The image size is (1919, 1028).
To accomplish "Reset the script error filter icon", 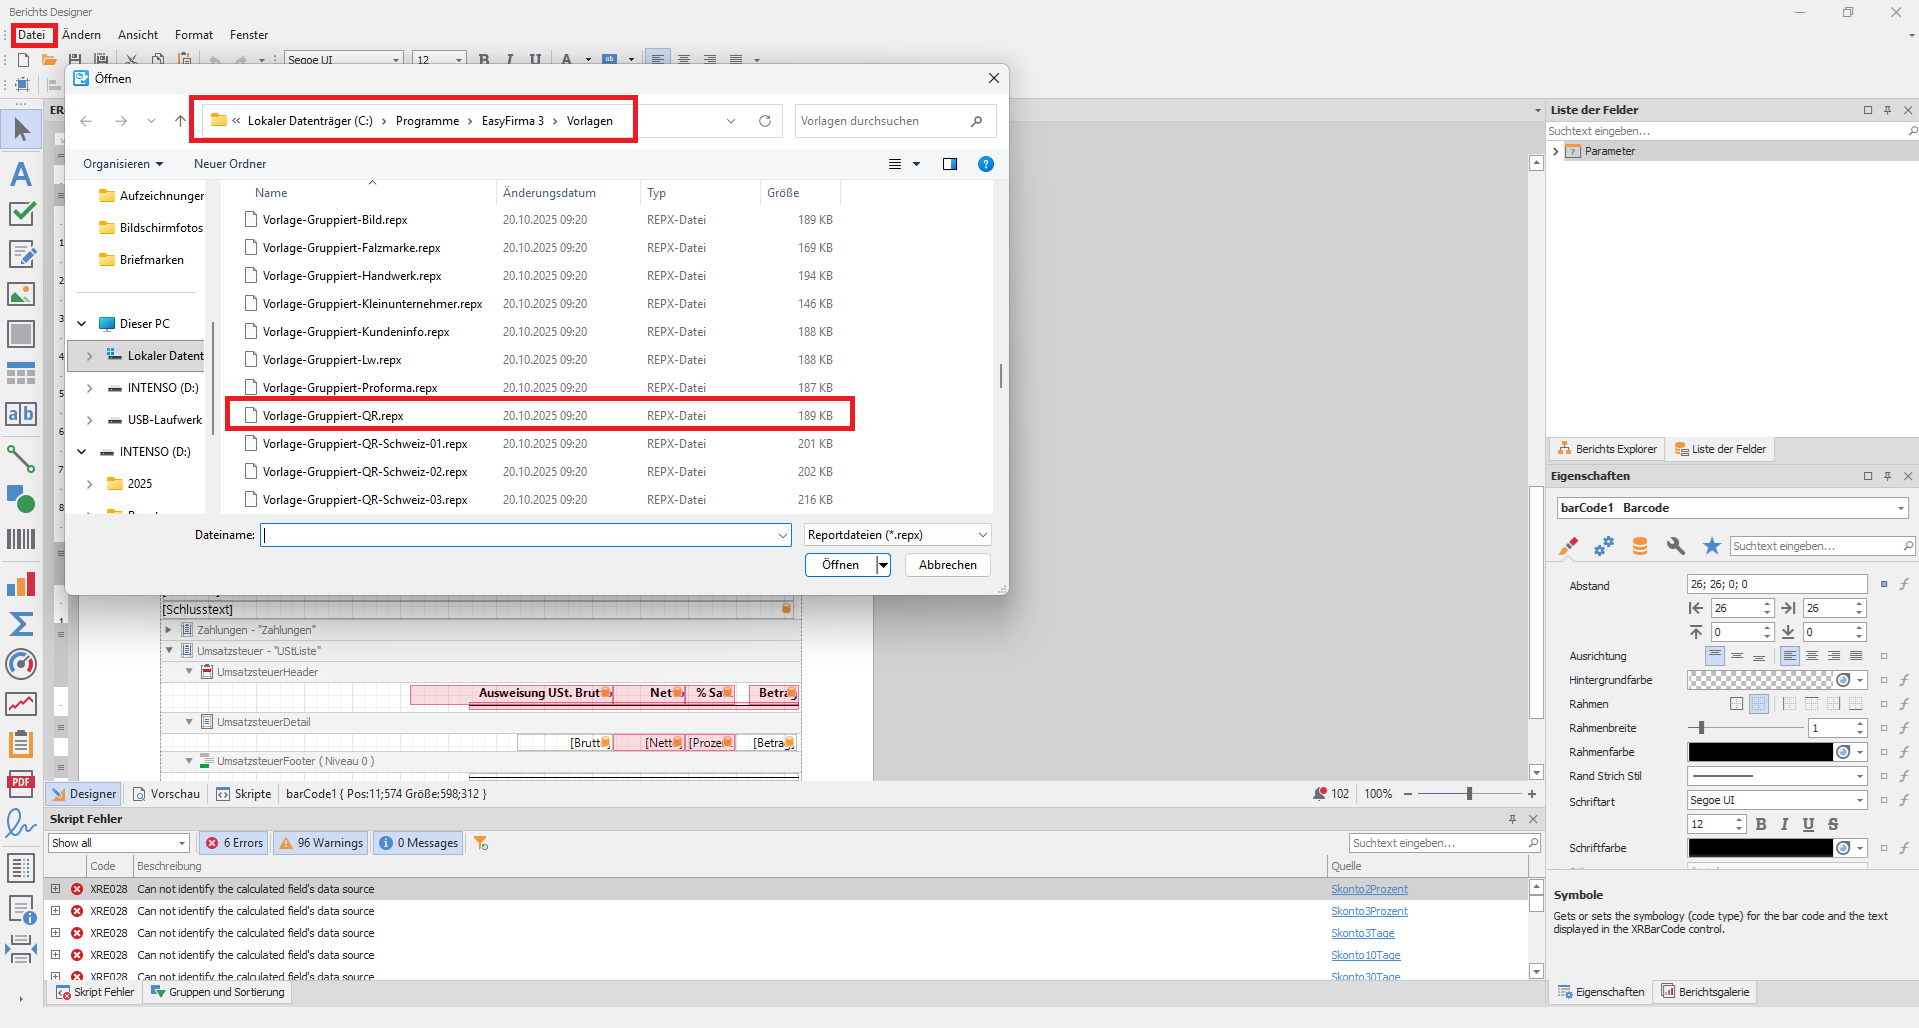I will [481, 843].
